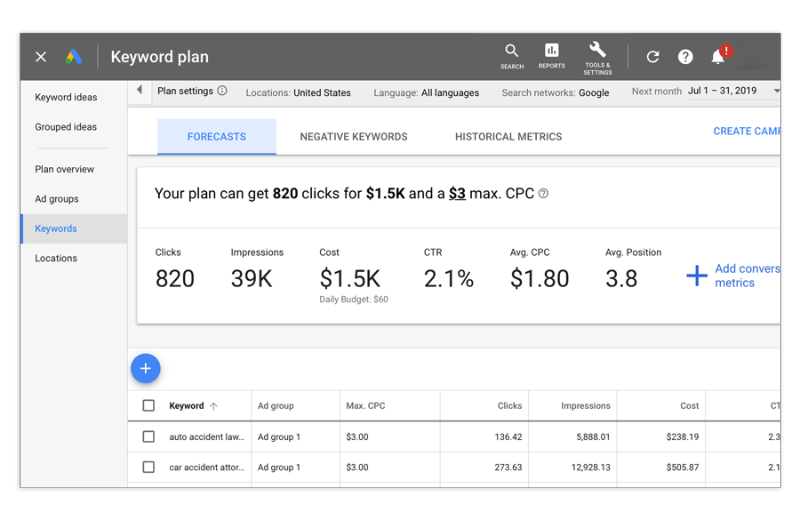The width and height of the screenshot is (800, 520).
Task: Select Keywords in sidebar
Action: (74, 229)
